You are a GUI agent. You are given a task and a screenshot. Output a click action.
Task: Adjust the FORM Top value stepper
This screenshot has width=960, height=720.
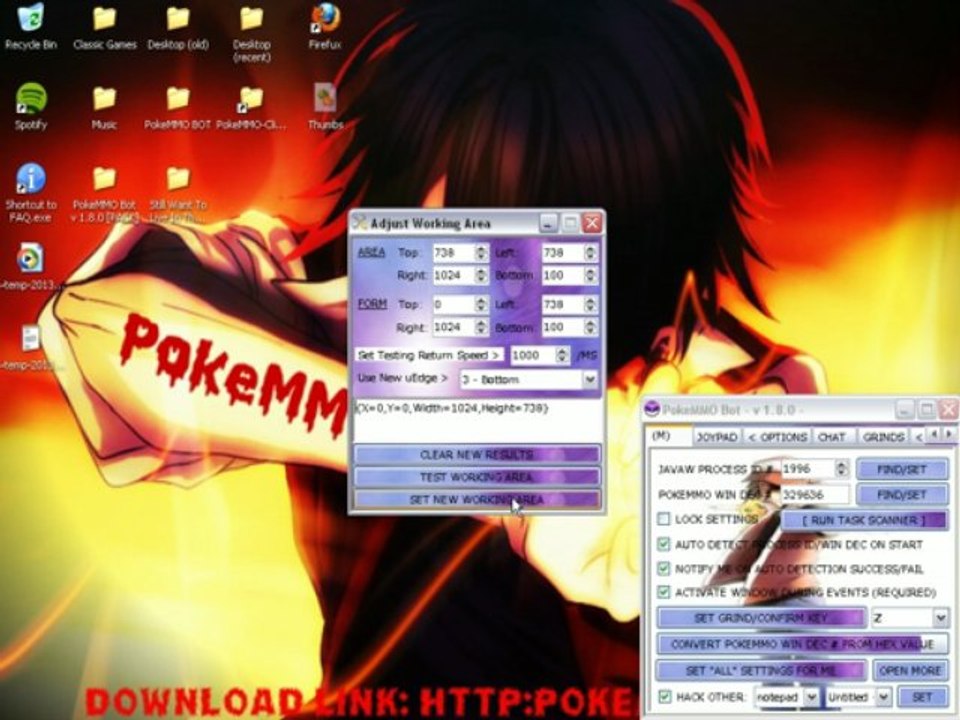pos(481,304)
